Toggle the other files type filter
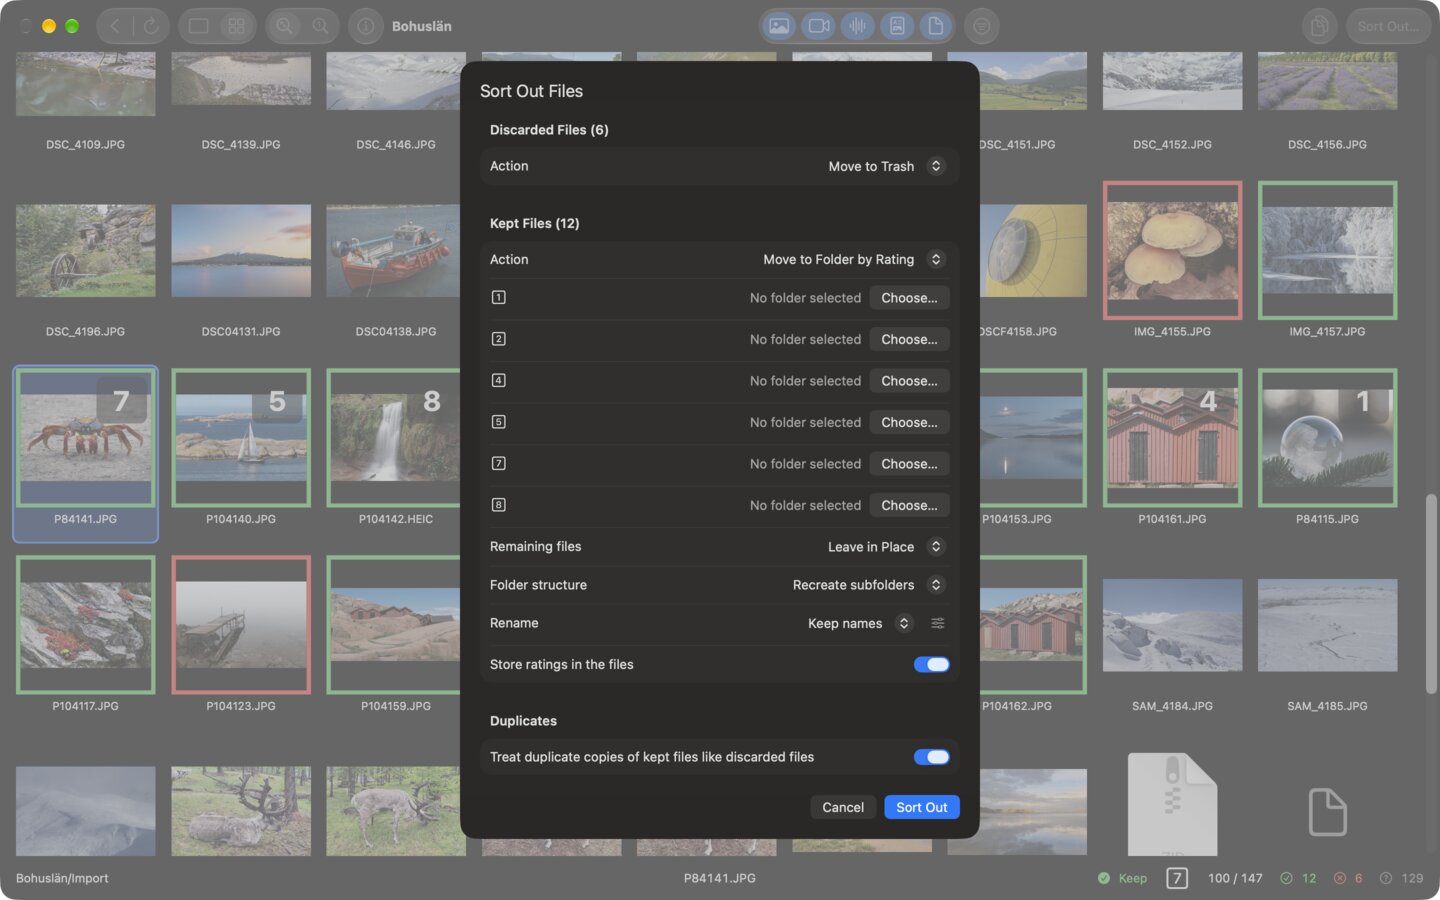Viewport: 1440px width, 900px height. (935, 26)
